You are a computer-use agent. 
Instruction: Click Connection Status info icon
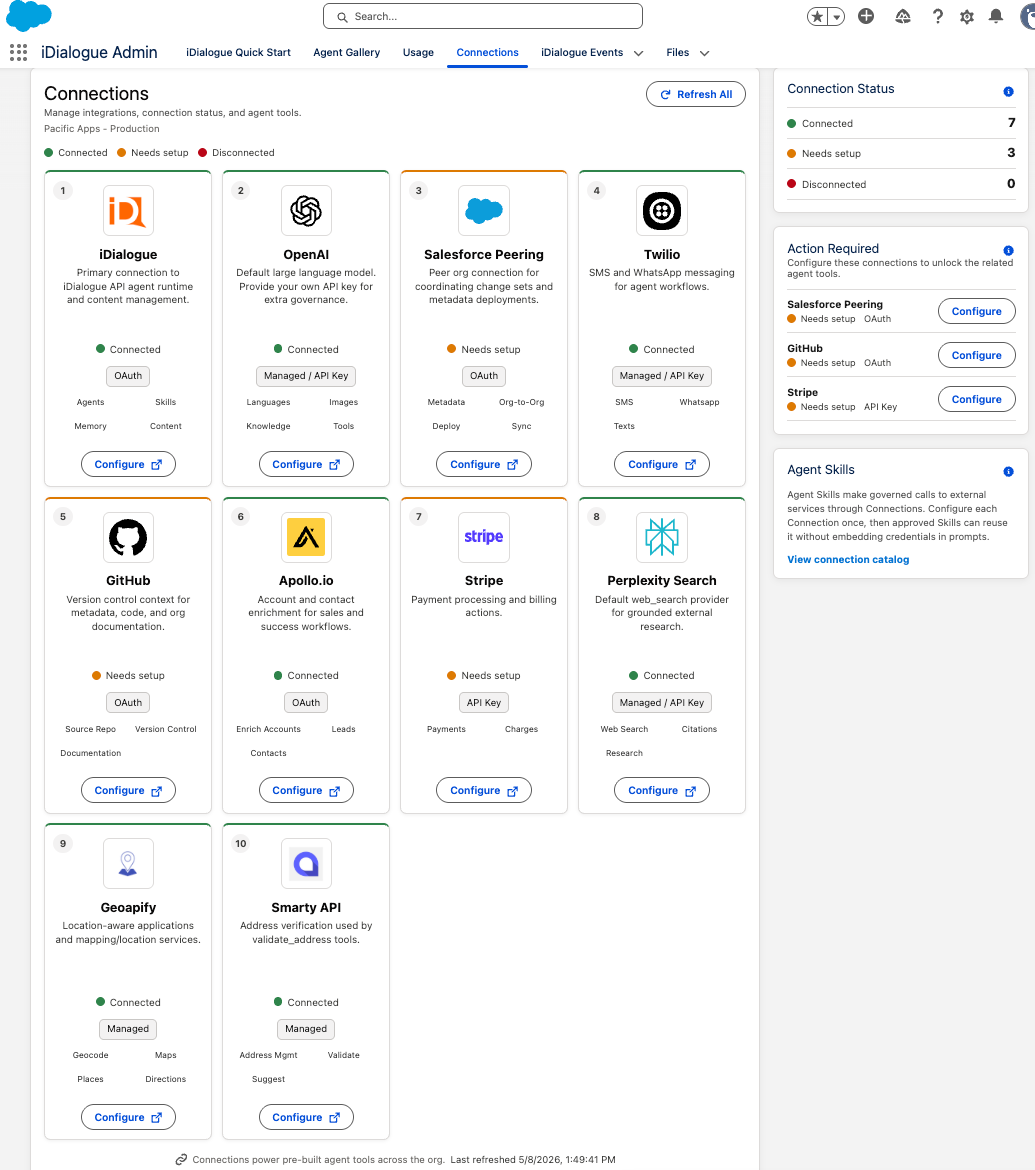pyautogui.click(x=1008, y=92)
